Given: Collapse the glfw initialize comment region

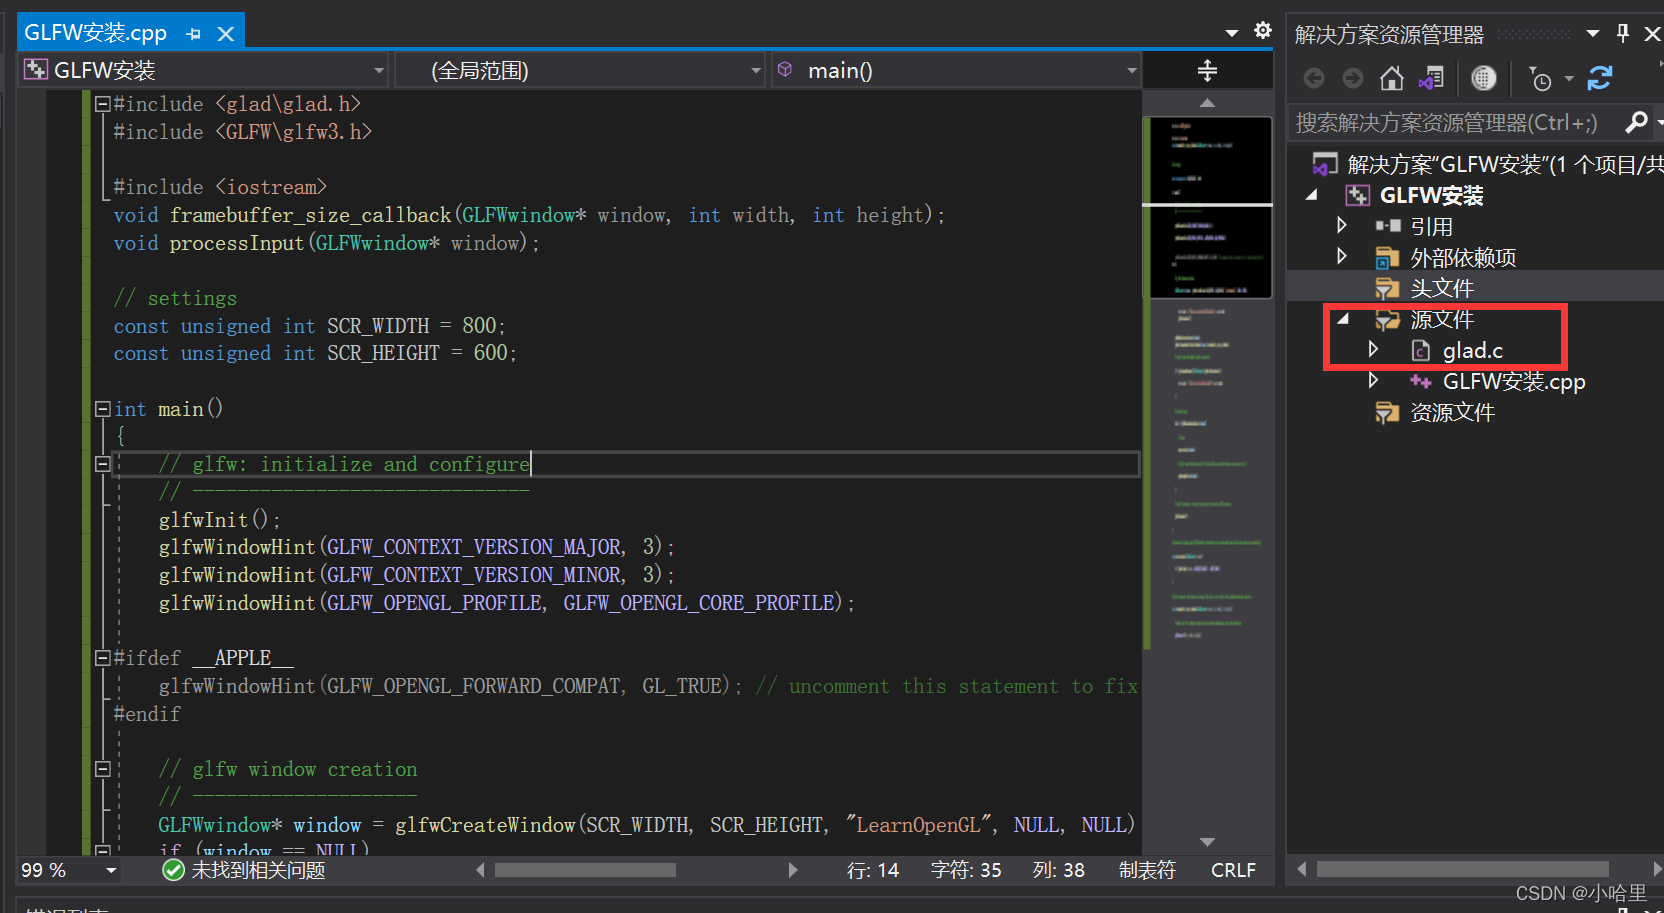Looking at the screenshot, I should 102,463.
